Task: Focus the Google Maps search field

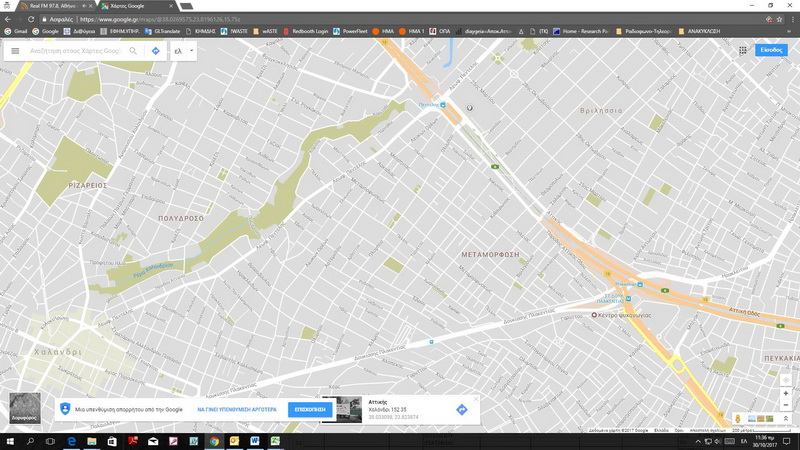Action: coord(76,51)
